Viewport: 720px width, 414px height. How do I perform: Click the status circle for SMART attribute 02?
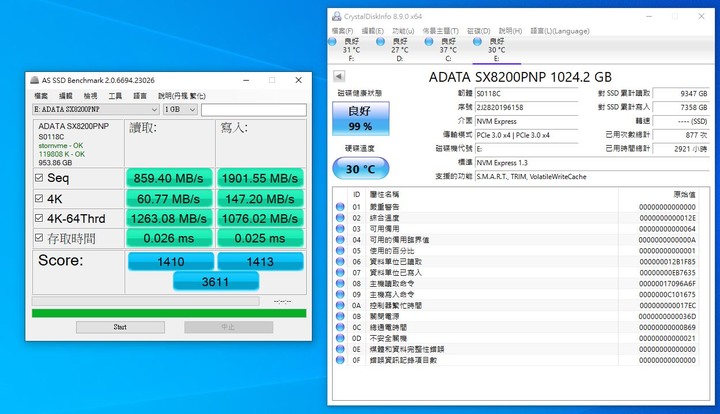point(340,218)
